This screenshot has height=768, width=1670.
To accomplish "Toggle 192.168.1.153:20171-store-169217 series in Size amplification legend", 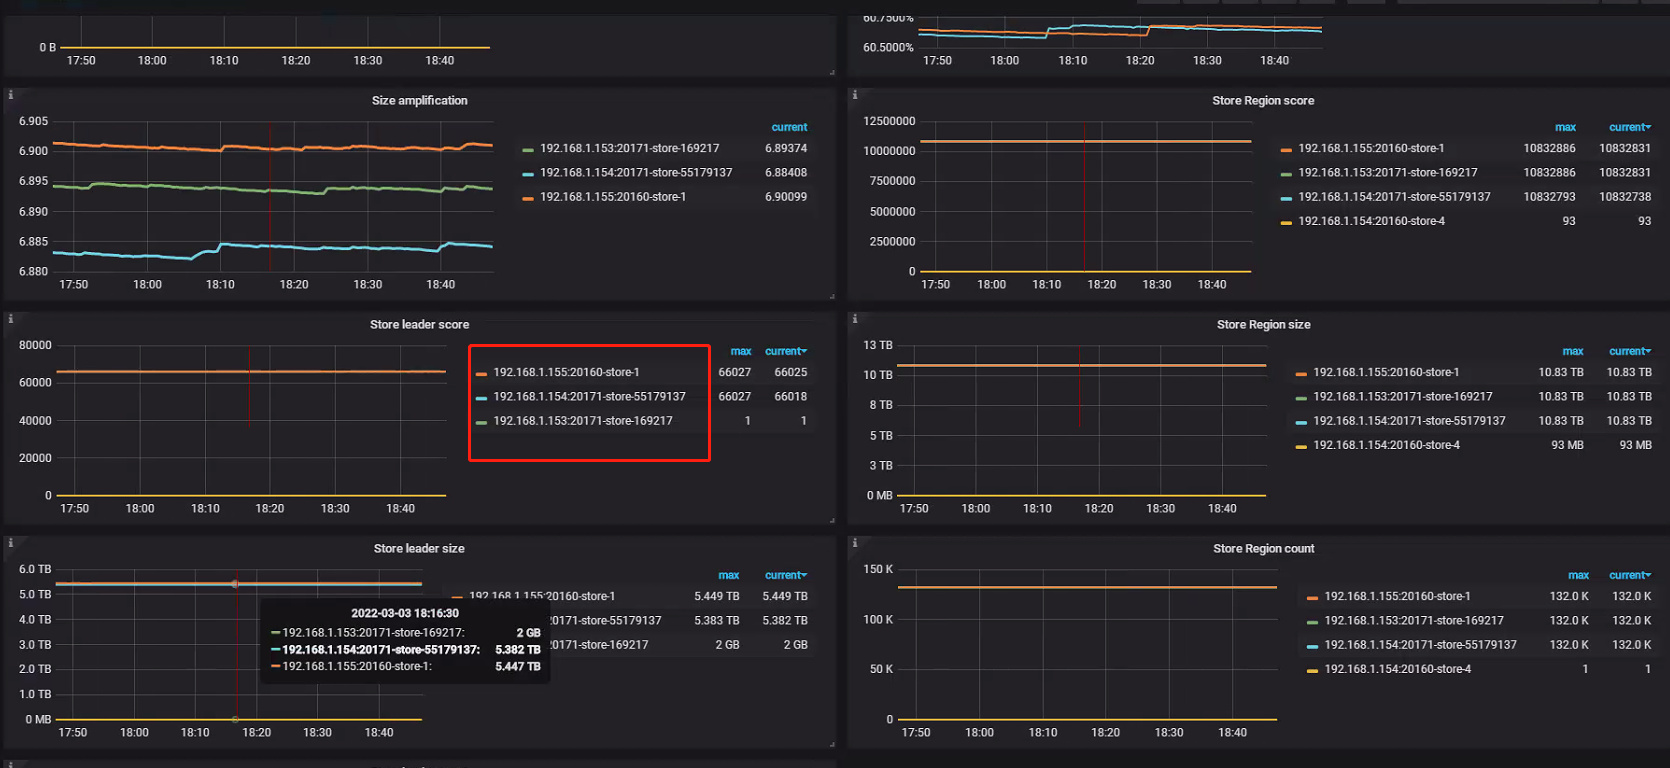I will tap(629, 148).
